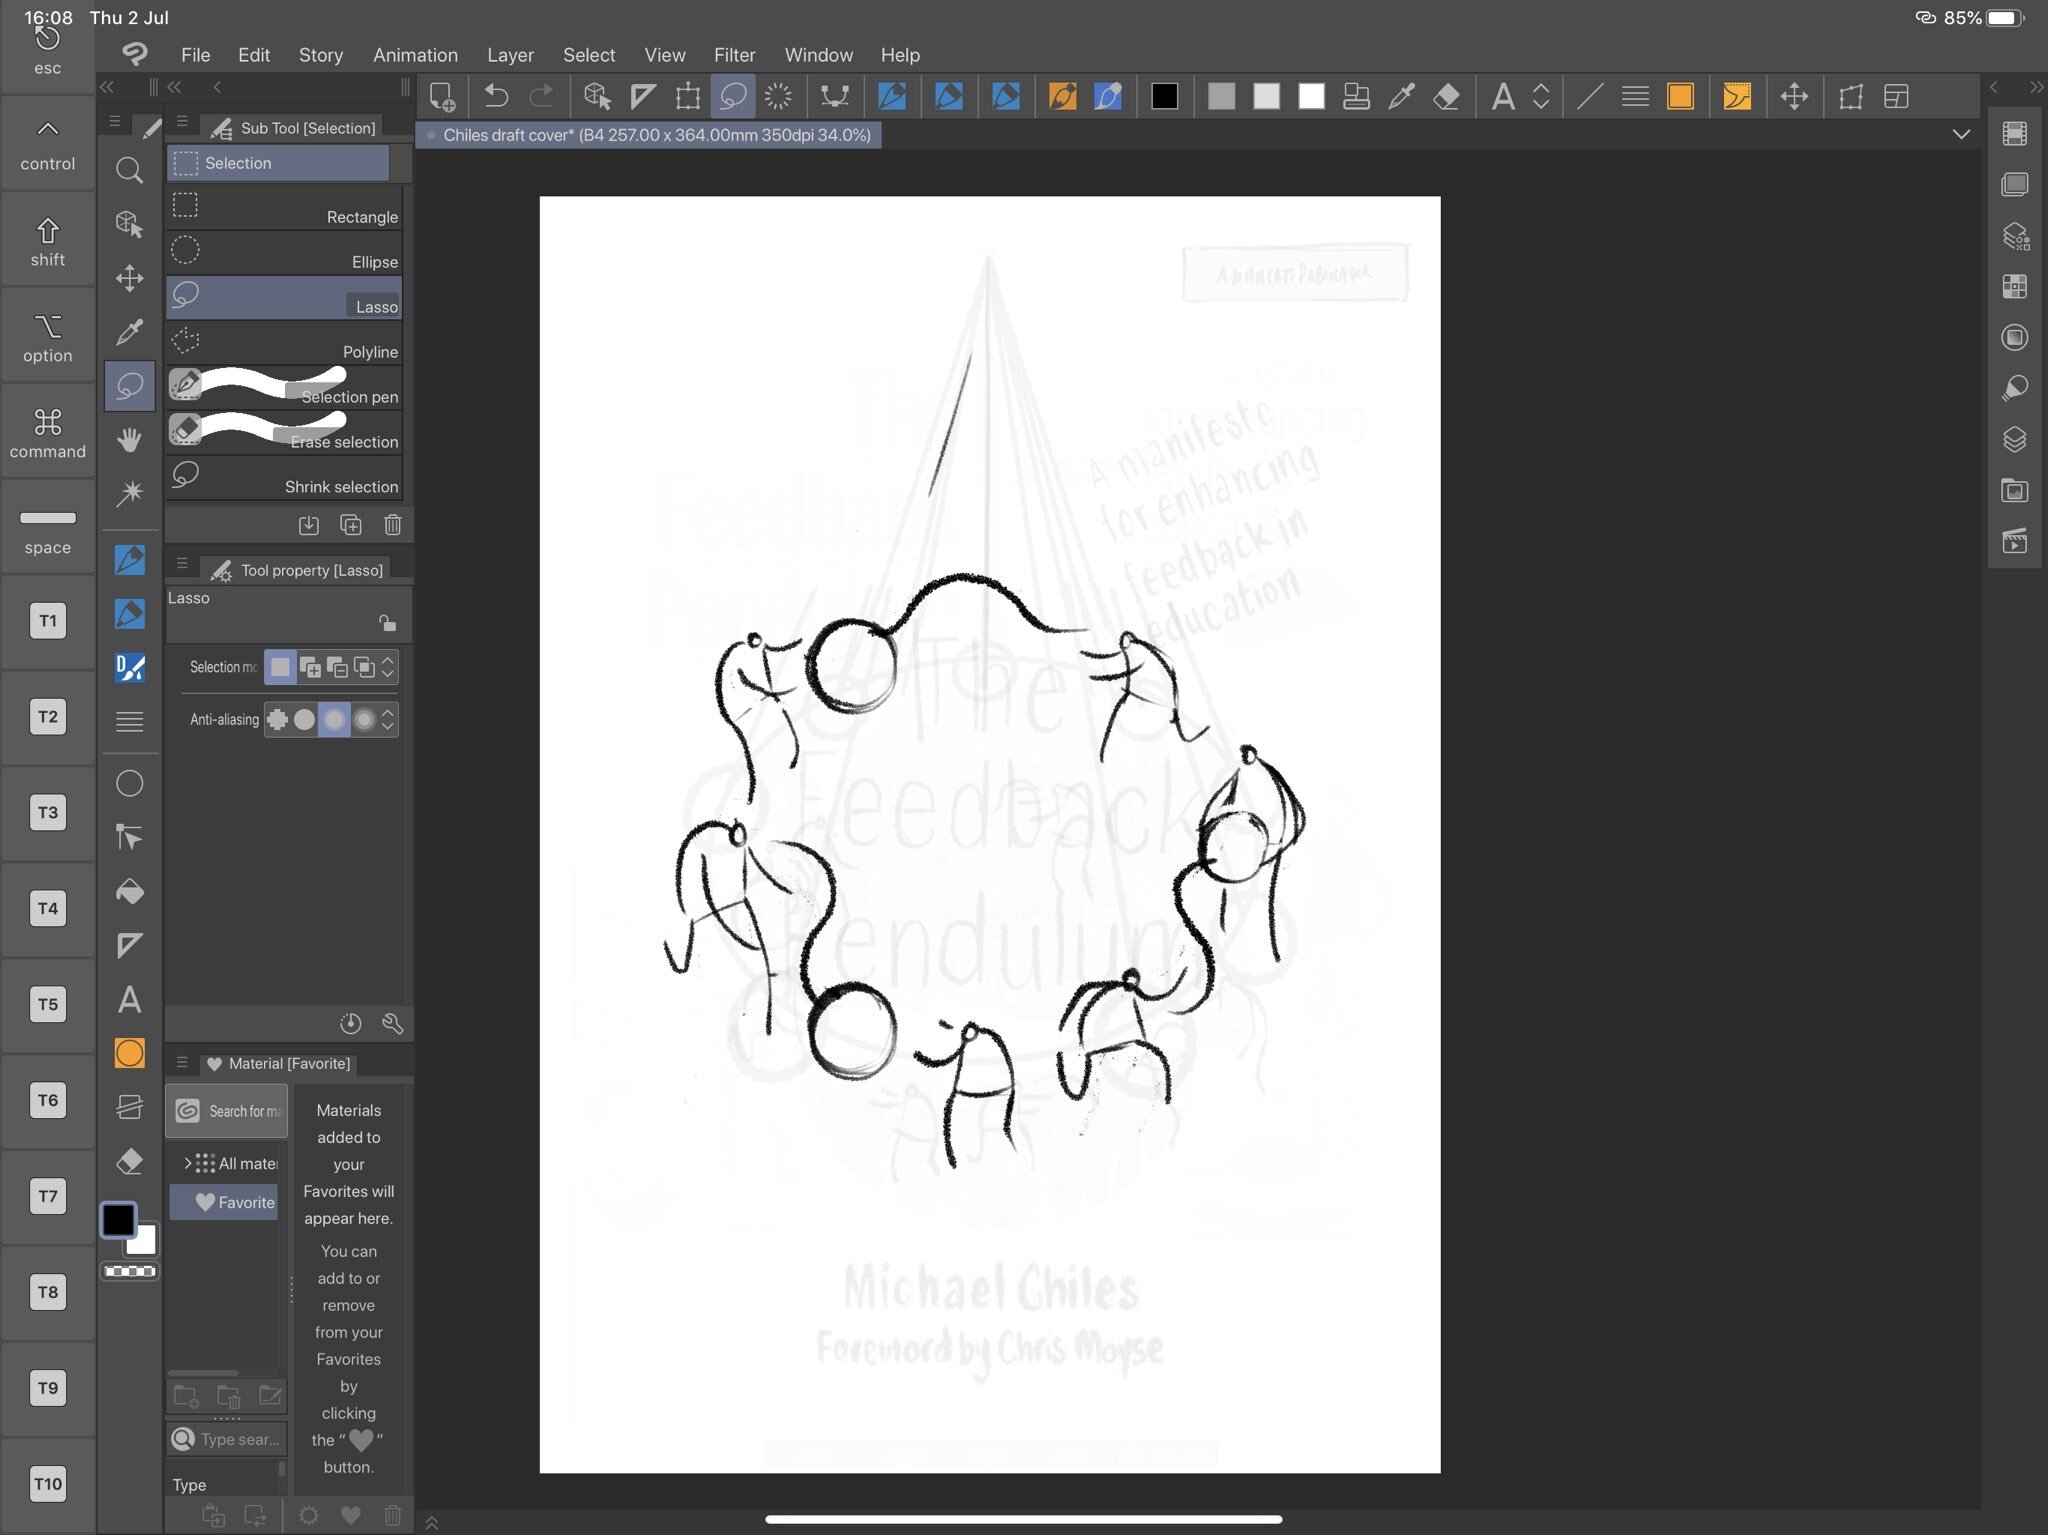Screen dimensions: 2048x1535
Task: Click the duplicate sub tool icon
Action: (x=351, y=525)
